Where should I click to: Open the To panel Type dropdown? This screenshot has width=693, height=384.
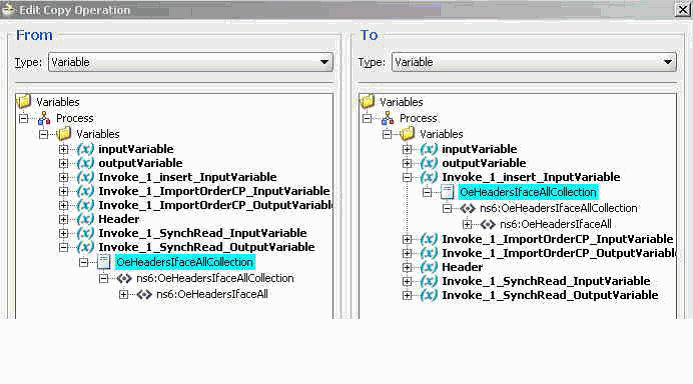coord(534,62)
